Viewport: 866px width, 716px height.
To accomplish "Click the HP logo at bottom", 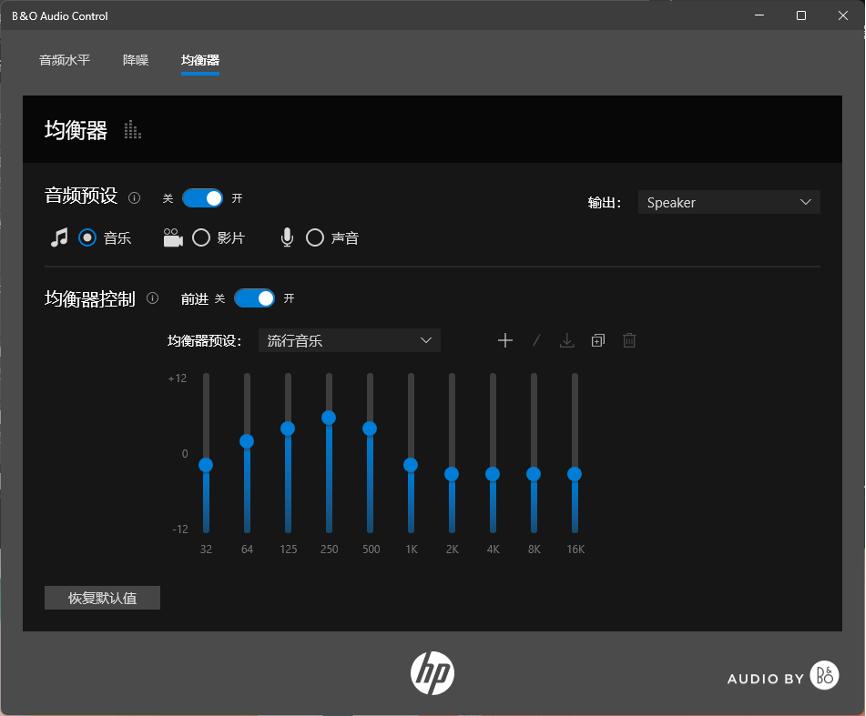I will pyautogui.click(x=432, y=673).
